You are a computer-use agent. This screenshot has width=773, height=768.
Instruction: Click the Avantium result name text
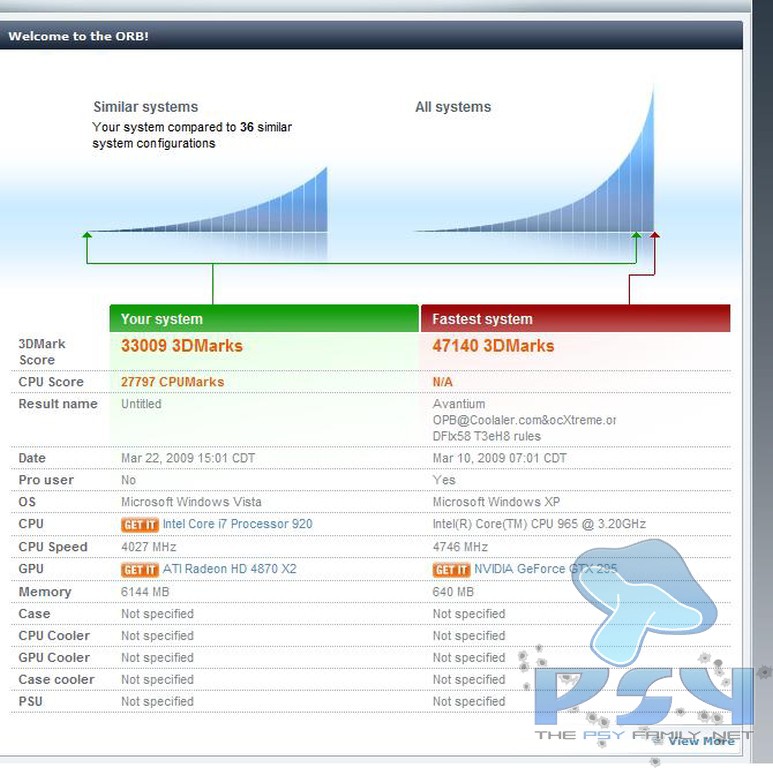click(524, 420)
